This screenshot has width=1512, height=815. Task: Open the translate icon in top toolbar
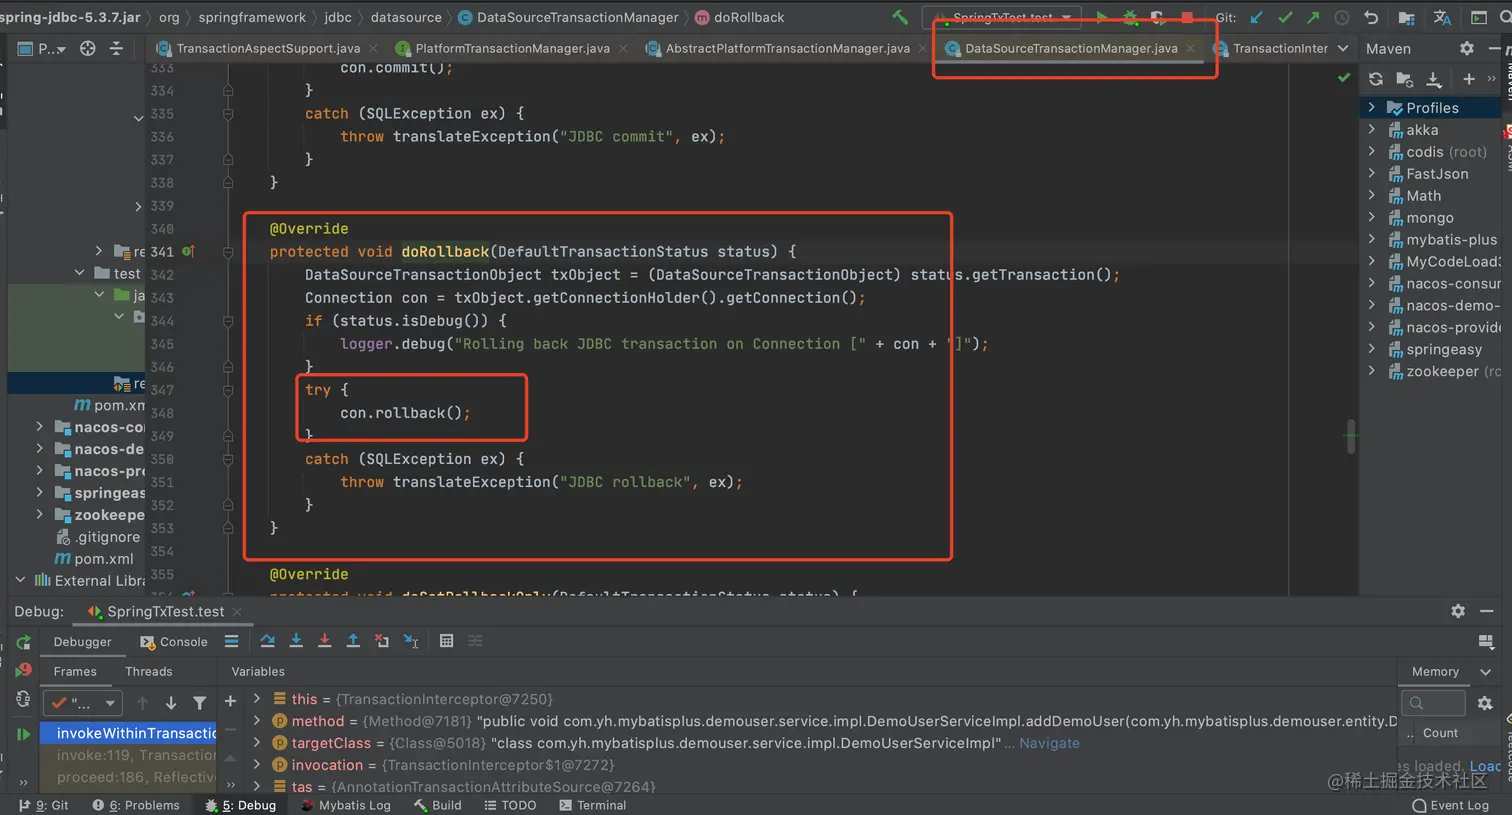1442,17
